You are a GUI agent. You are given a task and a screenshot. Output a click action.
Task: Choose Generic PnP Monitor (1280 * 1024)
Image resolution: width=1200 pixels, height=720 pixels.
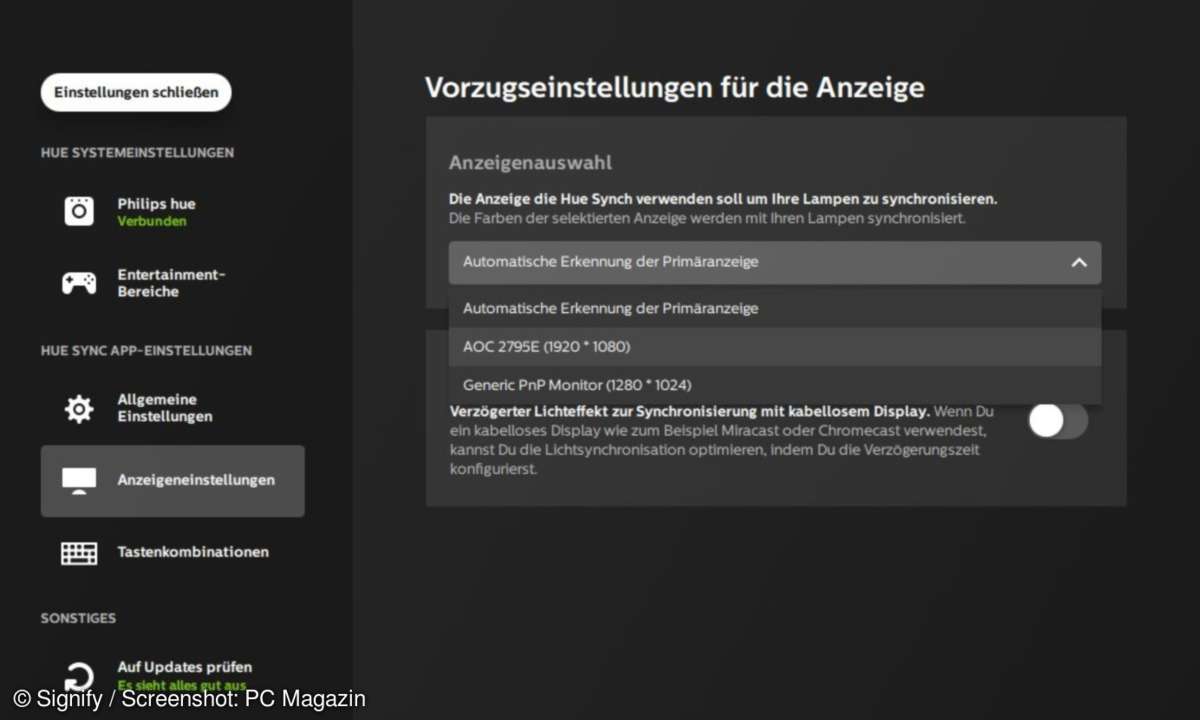click(x=577, y=385)
